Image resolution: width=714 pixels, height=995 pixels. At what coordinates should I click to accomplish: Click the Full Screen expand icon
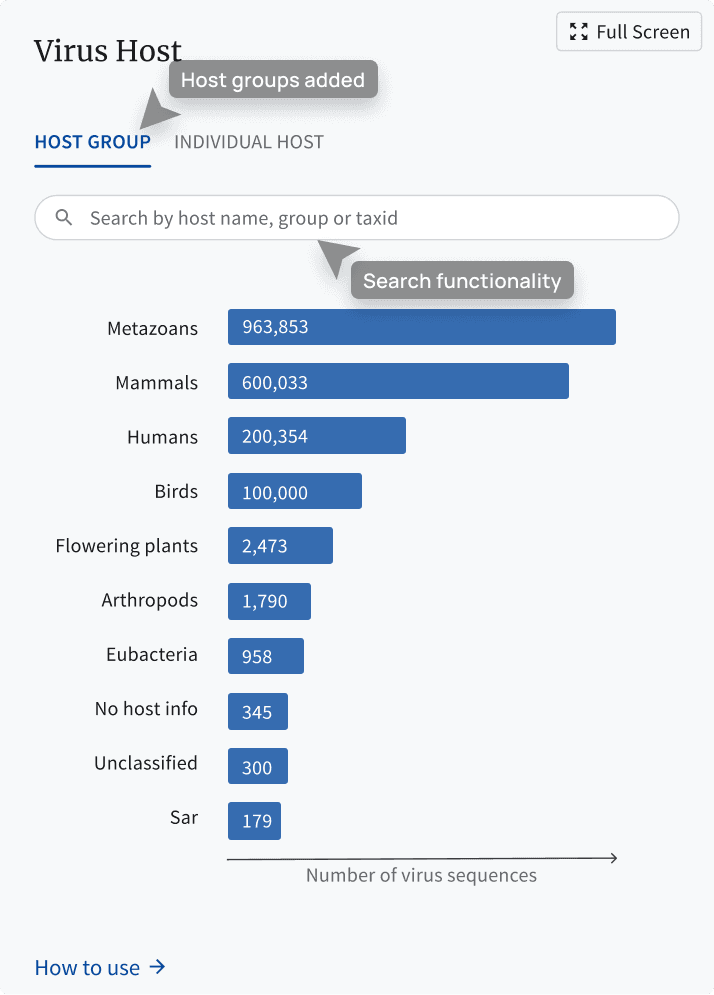[x=578, y=32]
